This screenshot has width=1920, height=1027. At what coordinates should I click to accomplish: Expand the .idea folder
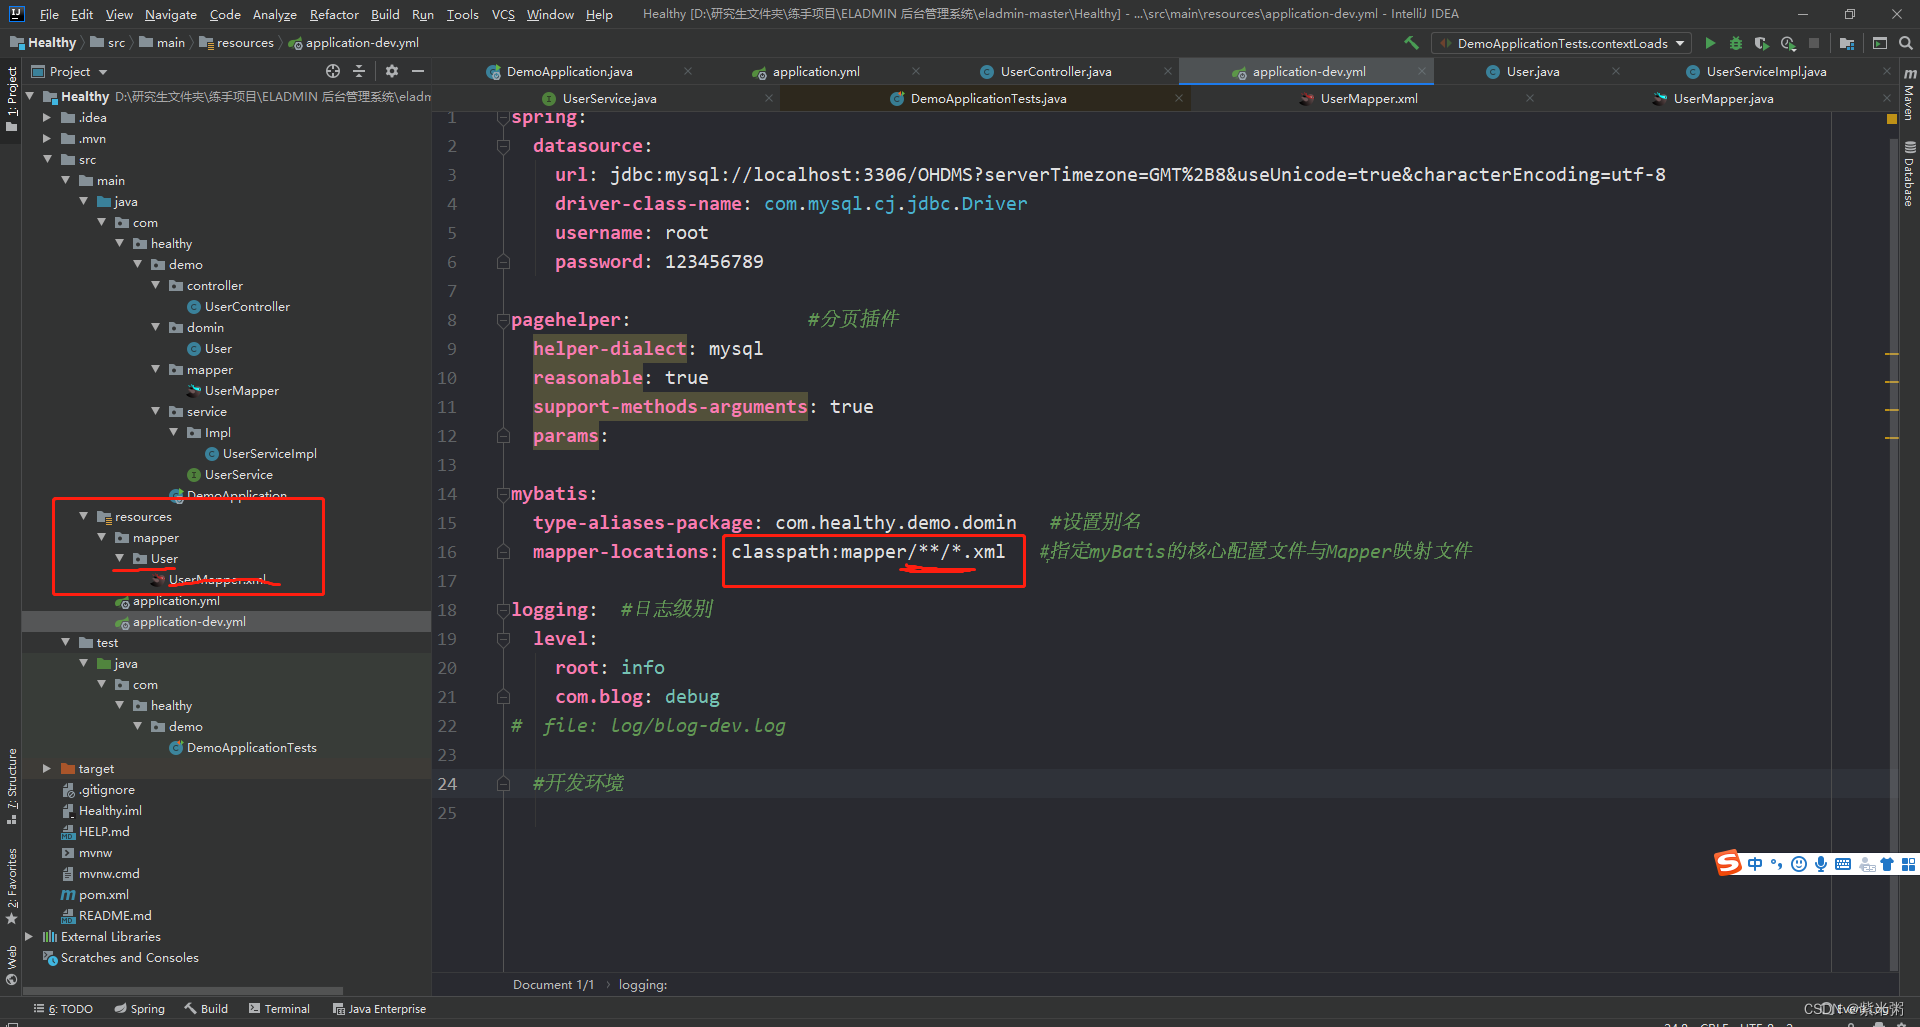coord(47,117)
